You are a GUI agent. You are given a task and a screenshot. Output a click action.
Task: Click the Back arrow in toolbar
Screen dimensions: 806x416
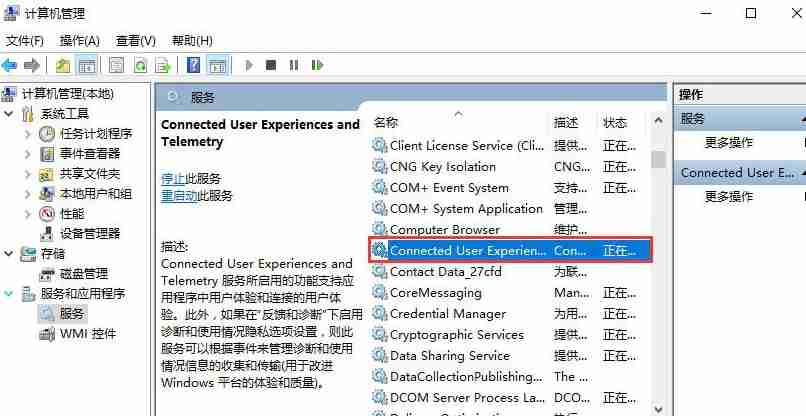click(10, 65)
